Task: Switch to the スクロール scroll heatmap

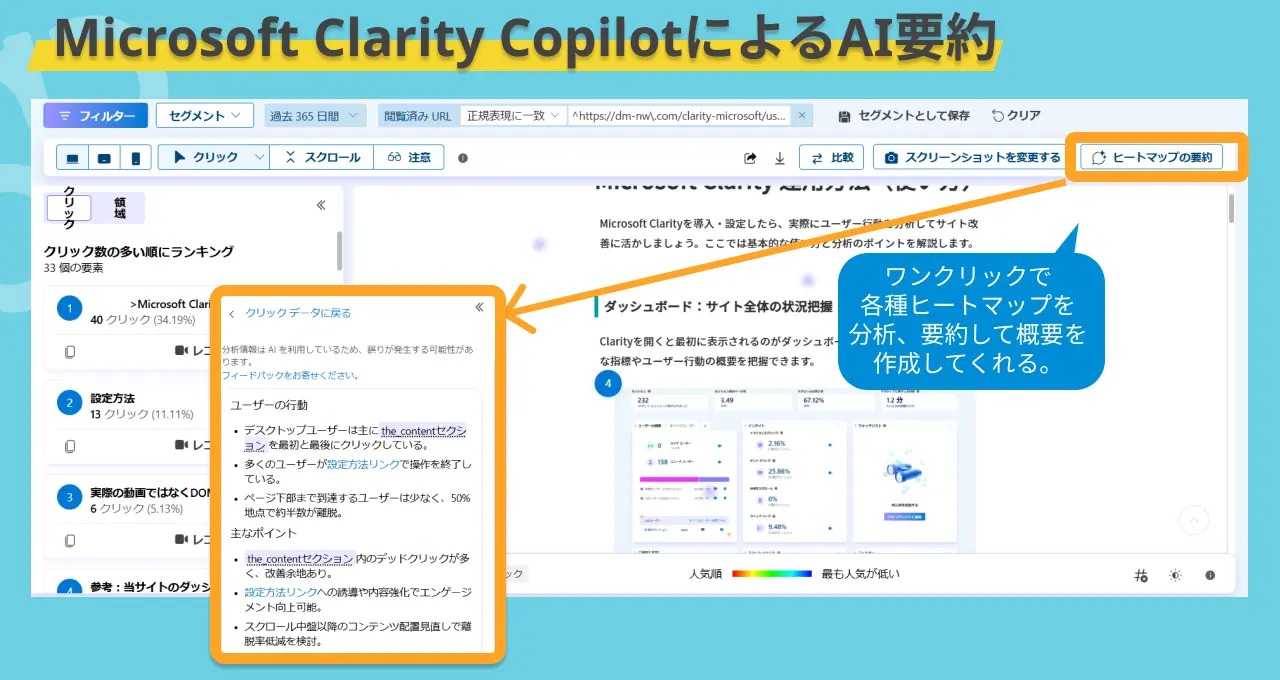Action: coord(322,158)
